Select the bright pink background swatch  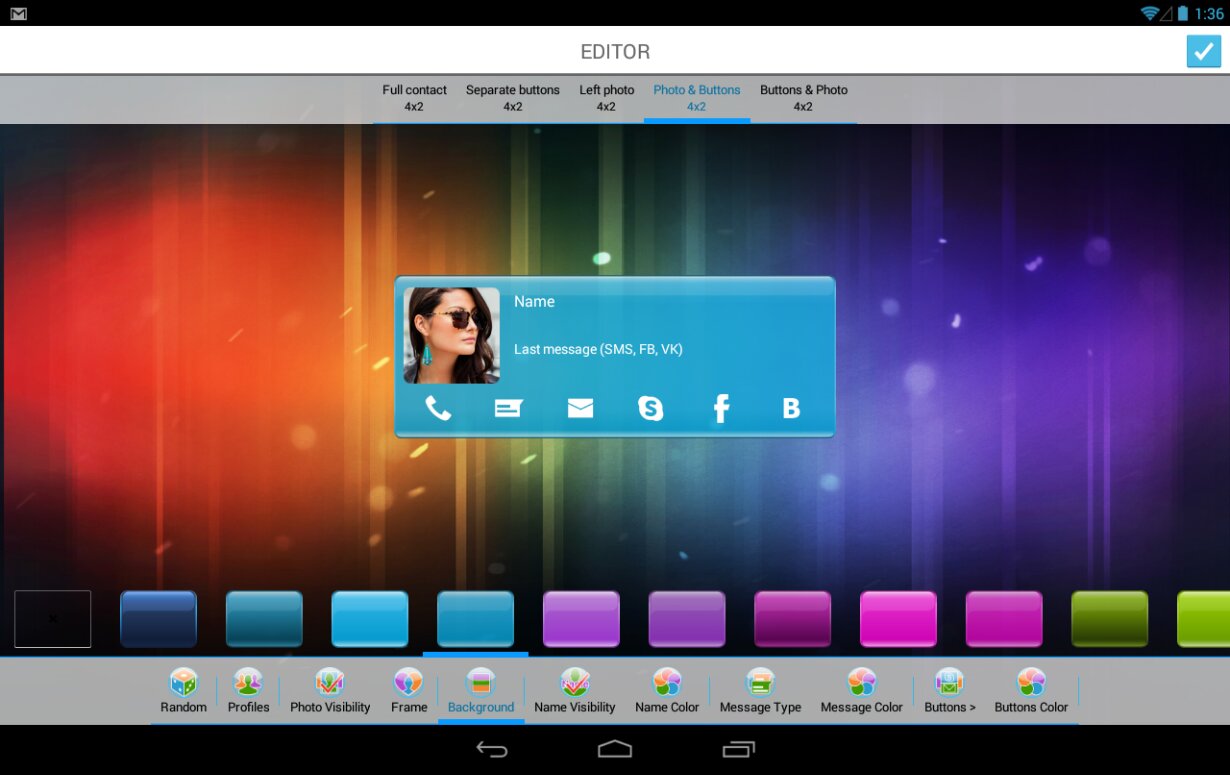click(898, 619)
